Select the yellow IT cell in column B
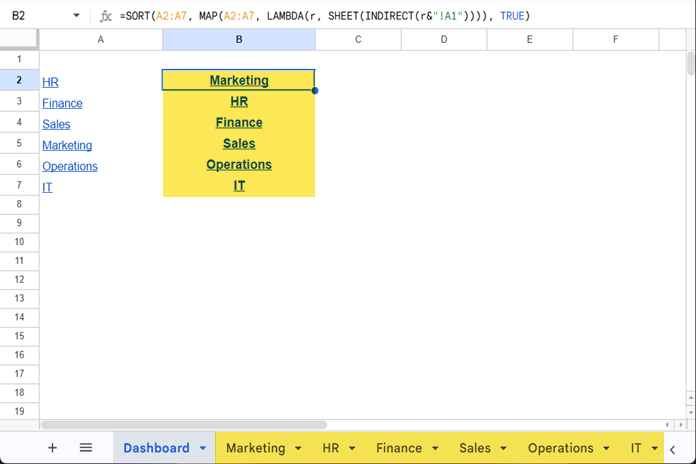The height and width of the screenshot is (464, 696). pos(239,186)
